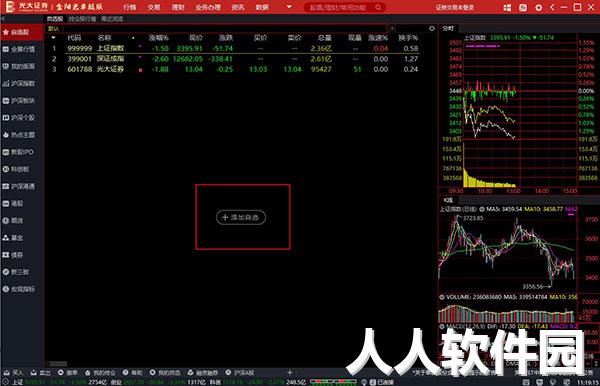
Task: Add a new tab with bottom plus icon
Action: pos(290,372)
